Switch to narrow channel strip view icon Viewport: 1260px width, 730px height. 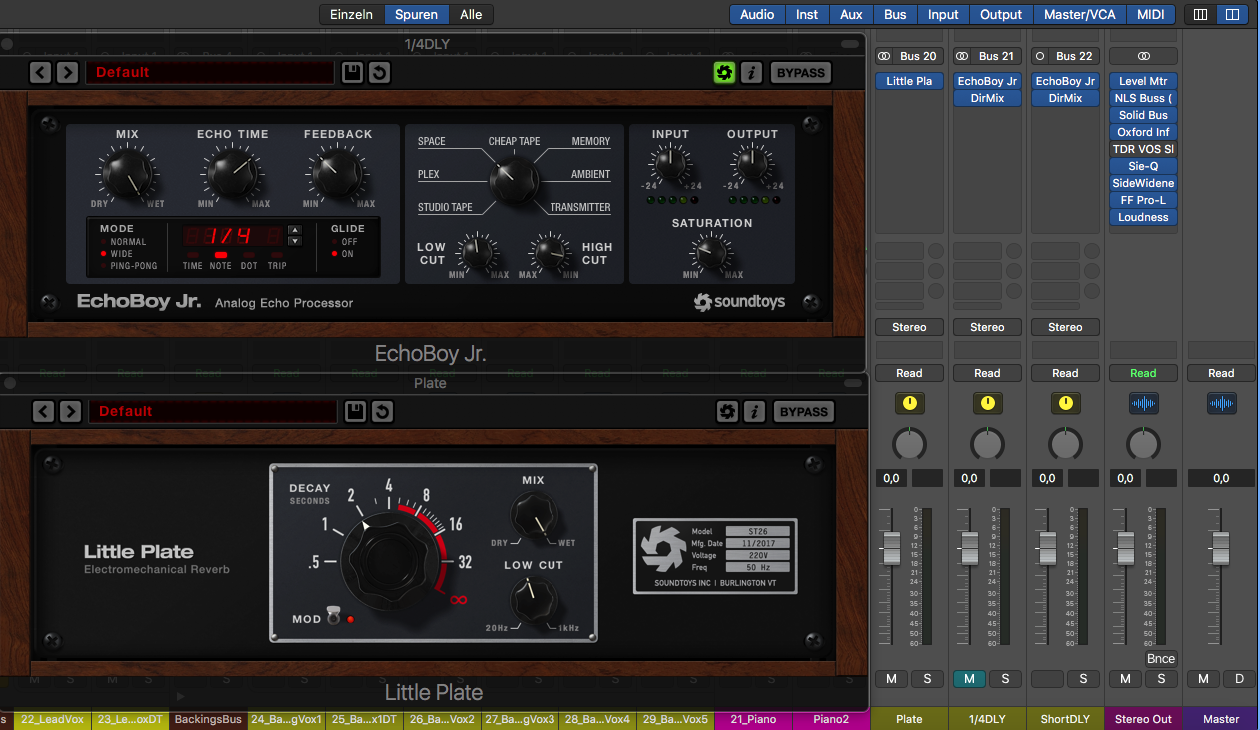coord(1200,14)
